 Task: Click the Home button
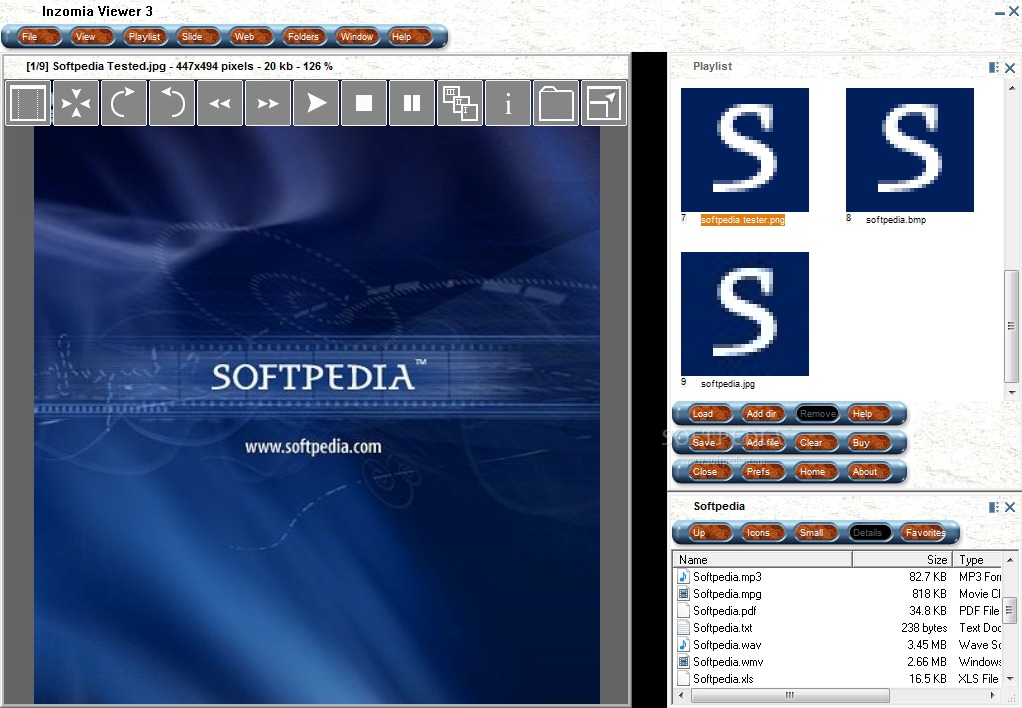pyautogui.click(x=817, y=471)
